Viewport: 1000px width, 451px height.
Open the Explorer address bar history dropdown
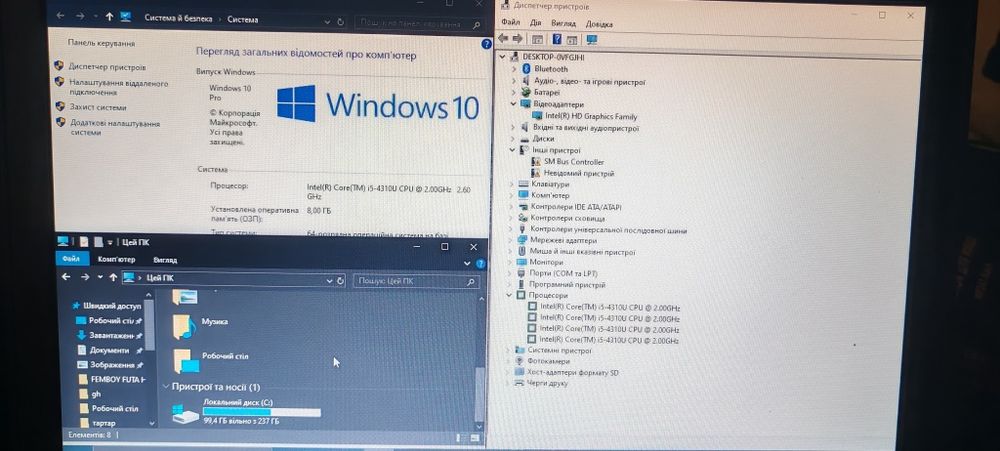[330, 281]
